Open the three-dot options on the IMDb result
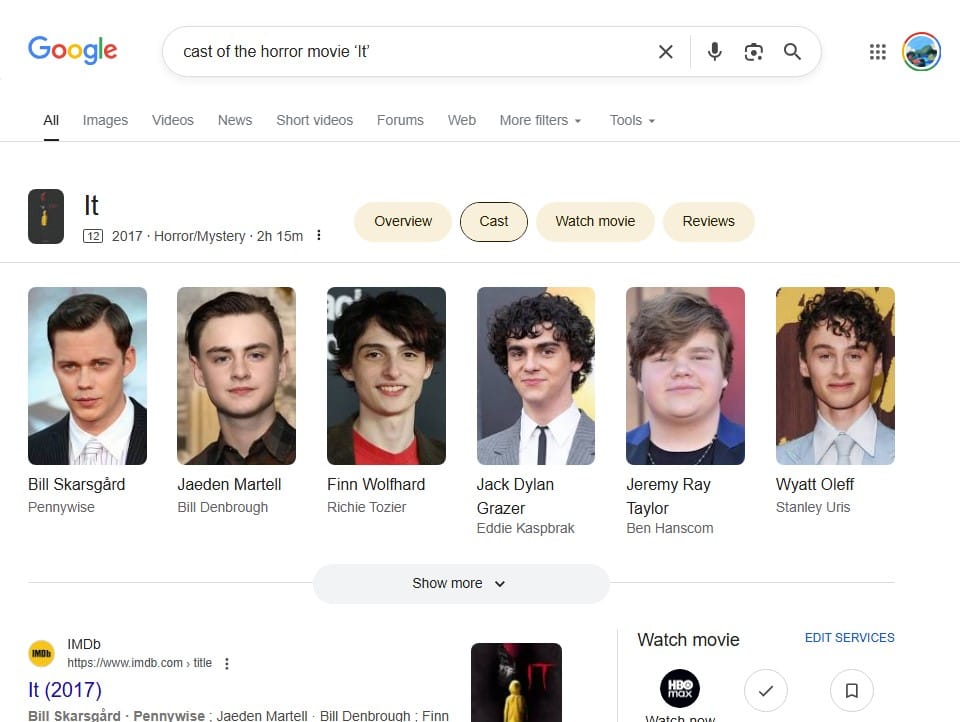Screen dimensions: 960x722 coord(227,663)
